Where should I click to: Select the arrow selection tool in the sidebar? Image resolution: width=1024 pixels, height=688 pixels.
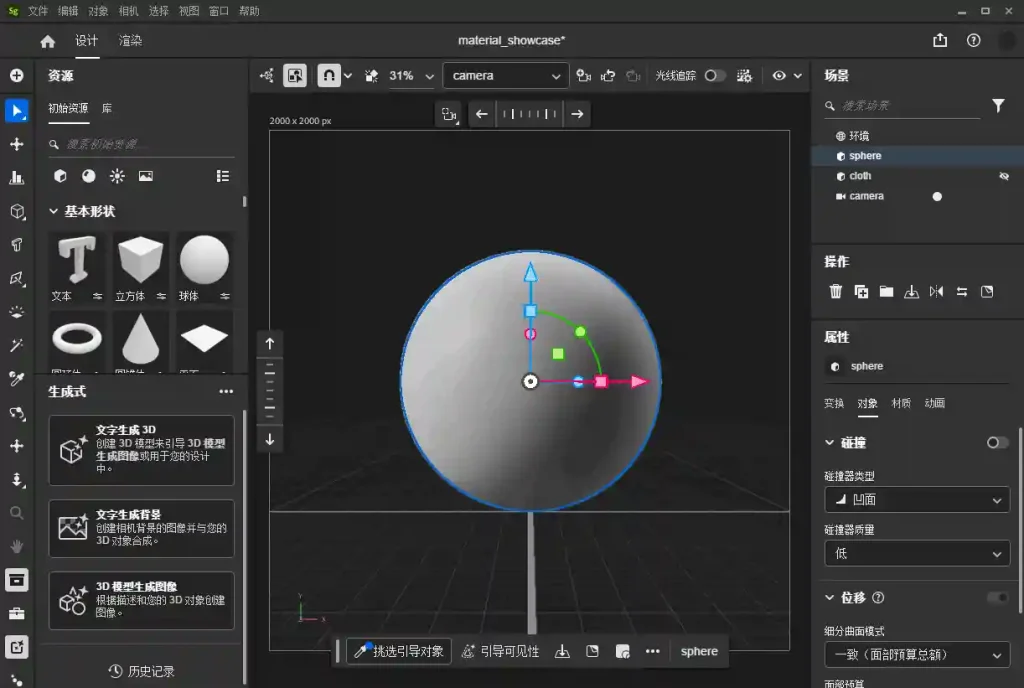coord(16,110)
